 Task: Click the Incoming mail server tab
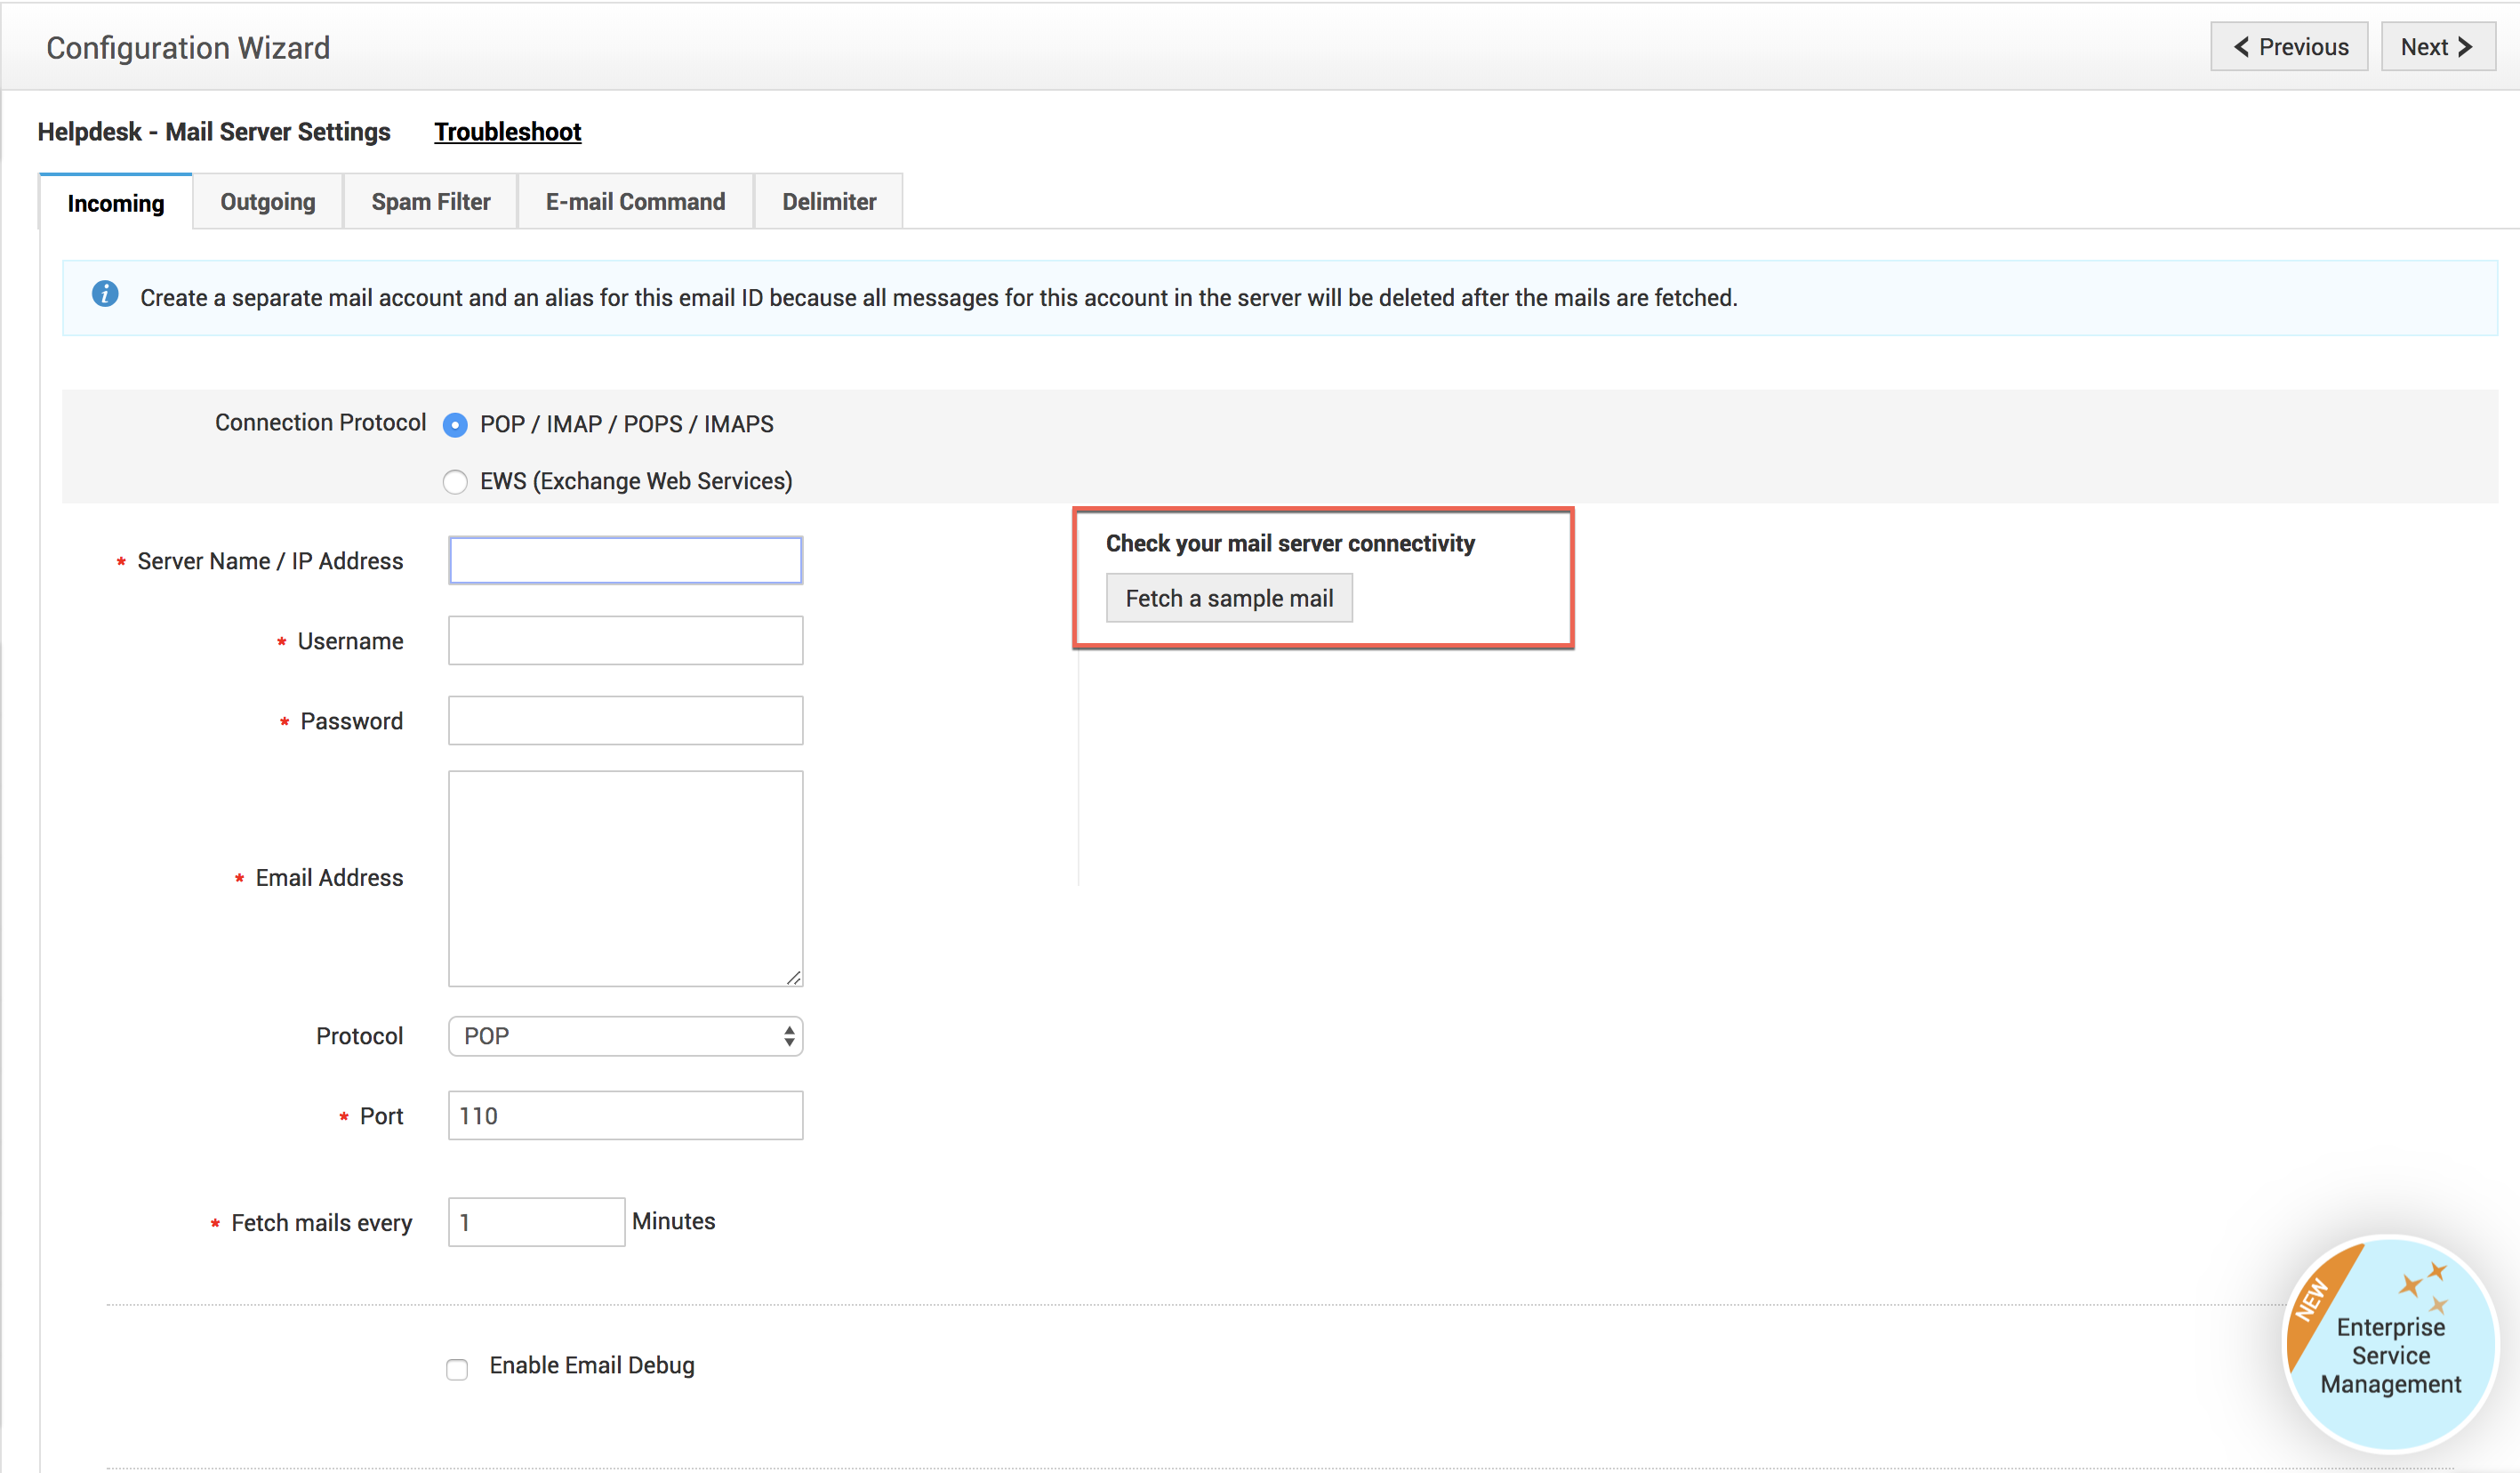click(114, 202)
